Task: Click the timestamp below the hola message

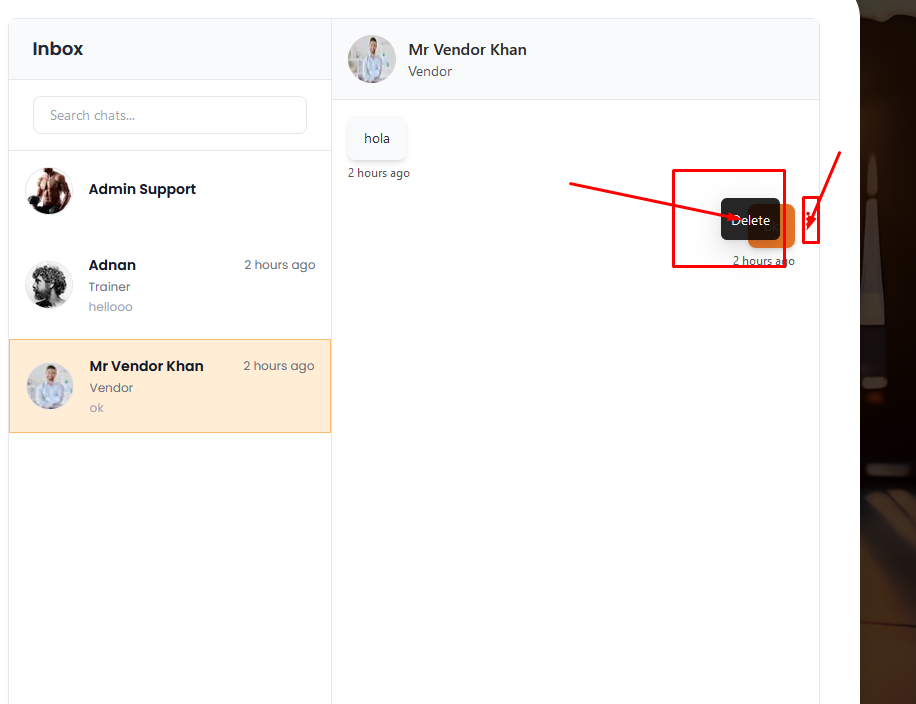Action: (378, 173)
